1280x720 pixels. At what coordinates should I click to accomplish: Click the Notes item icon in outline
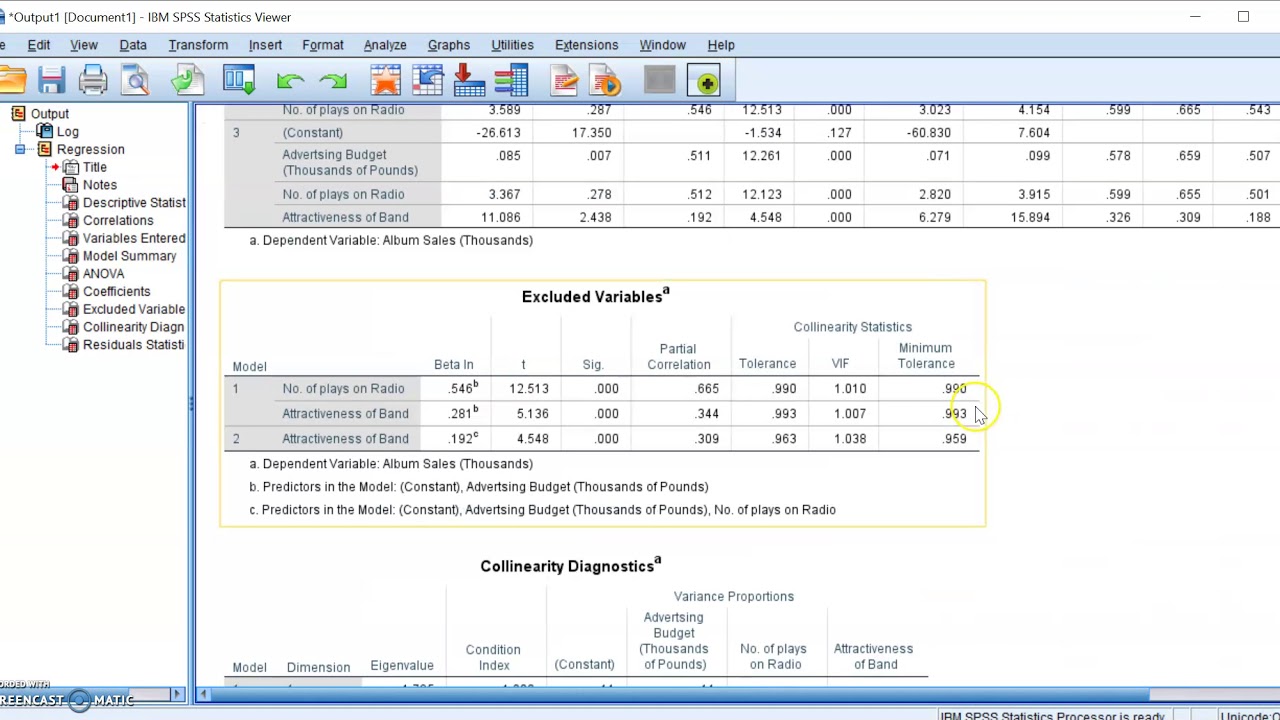click(x=70, y=185)
